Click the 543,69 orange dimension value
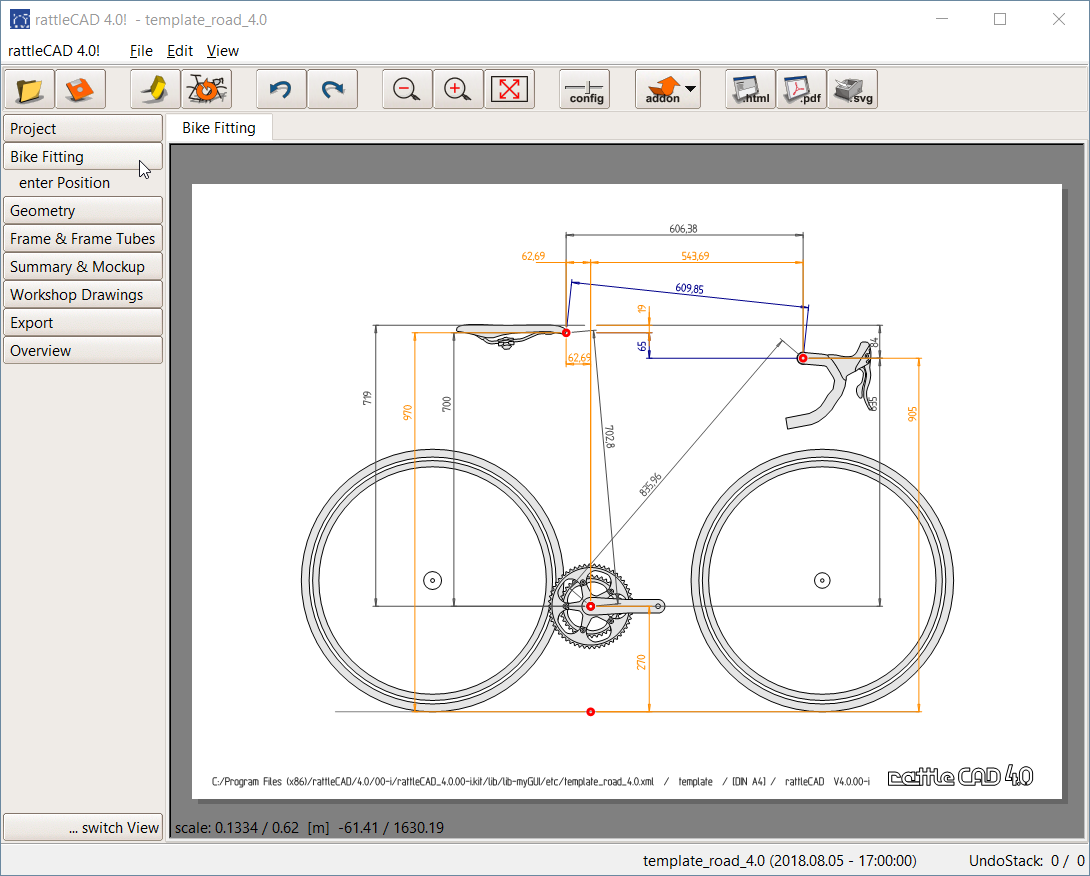This screenshot has height=876, width=1090. coord(695,256)
